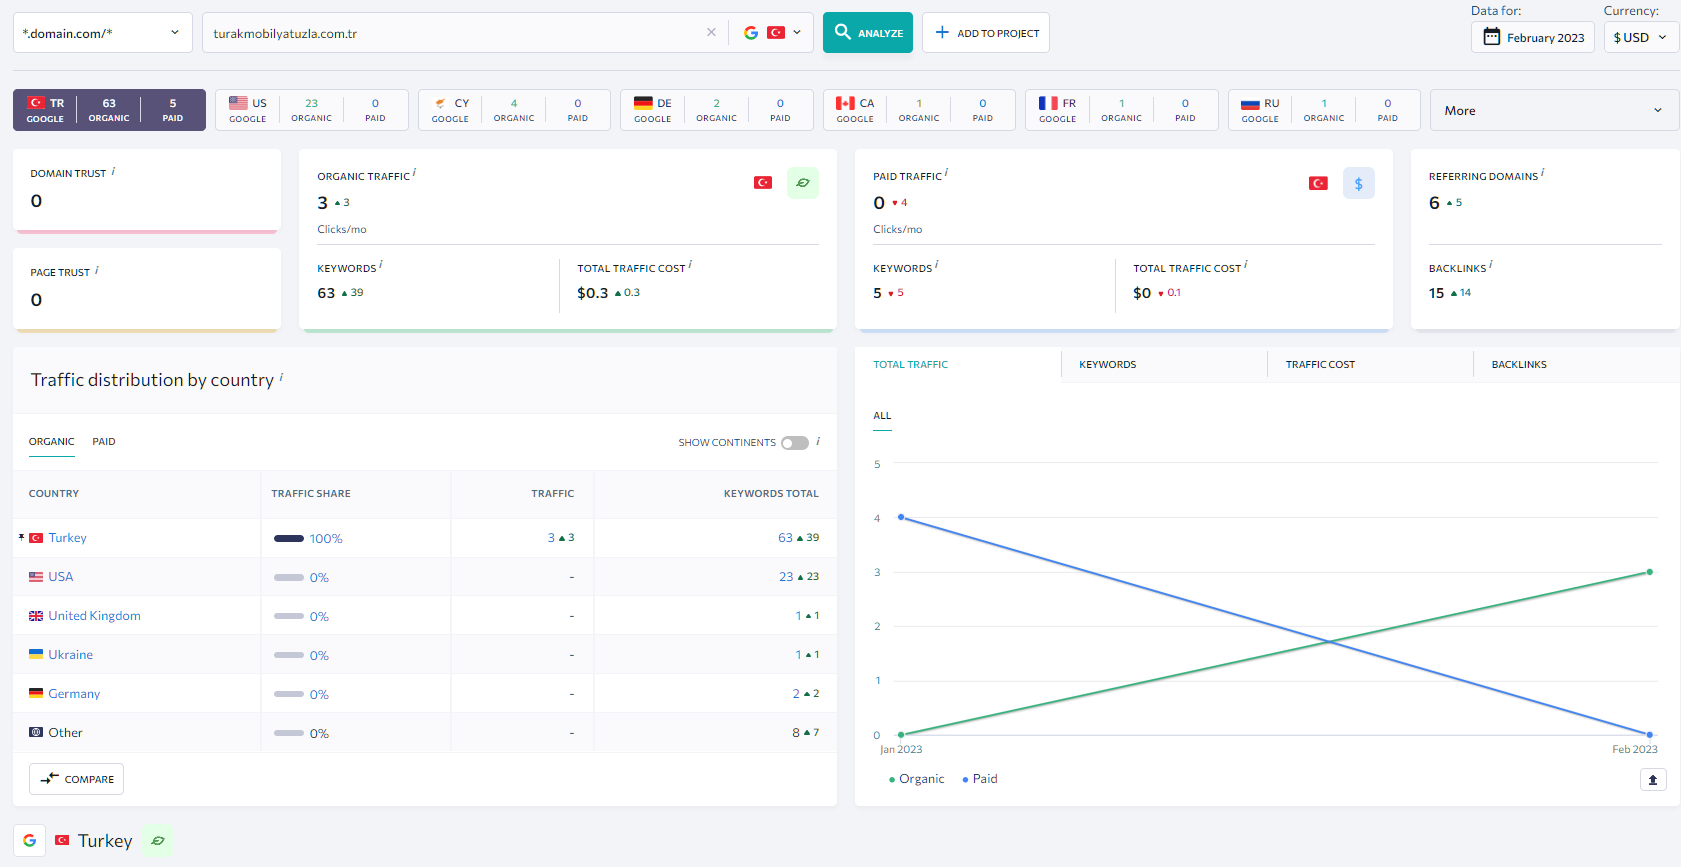Select the Paid tab in traffic distribution
The height and width of the screenshot is (867, 1681).
104,441
